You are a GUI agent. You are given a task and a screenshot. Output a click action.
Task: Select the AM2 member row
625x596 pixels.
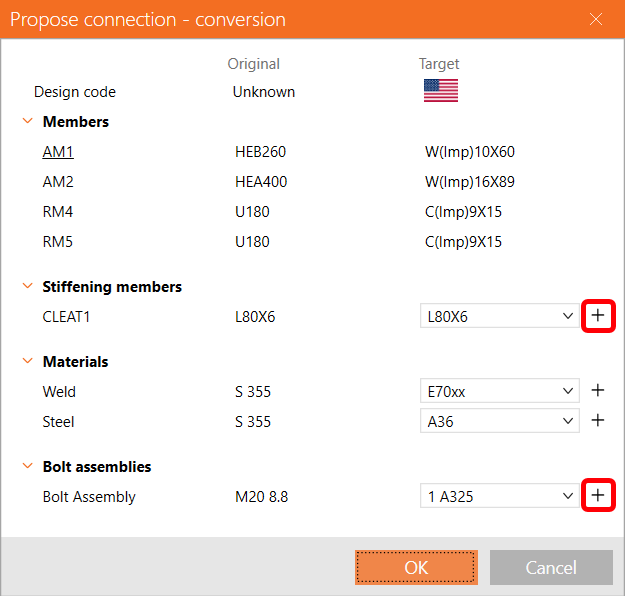(x=58, y=182)
